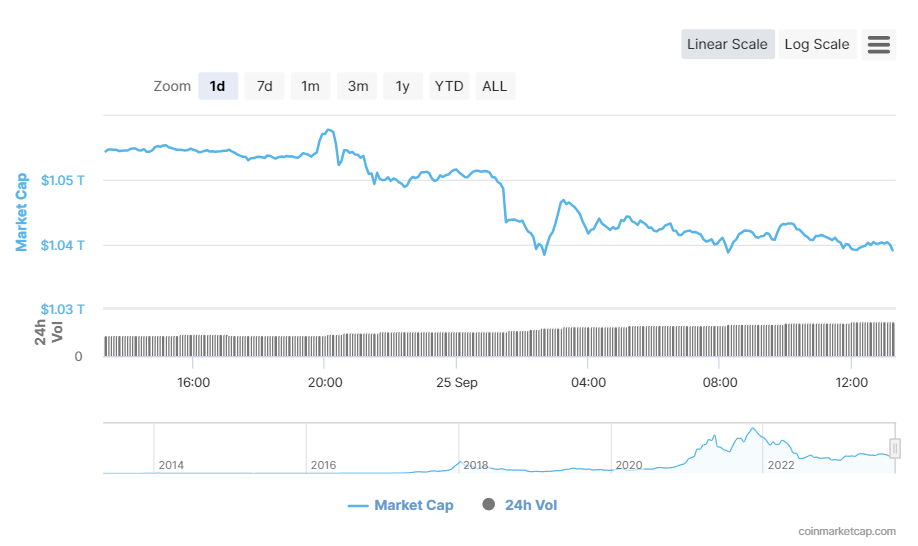Choose the 1y zoom range
The width and height of the screenshot is (918, 546).
(x=402, y=86)
